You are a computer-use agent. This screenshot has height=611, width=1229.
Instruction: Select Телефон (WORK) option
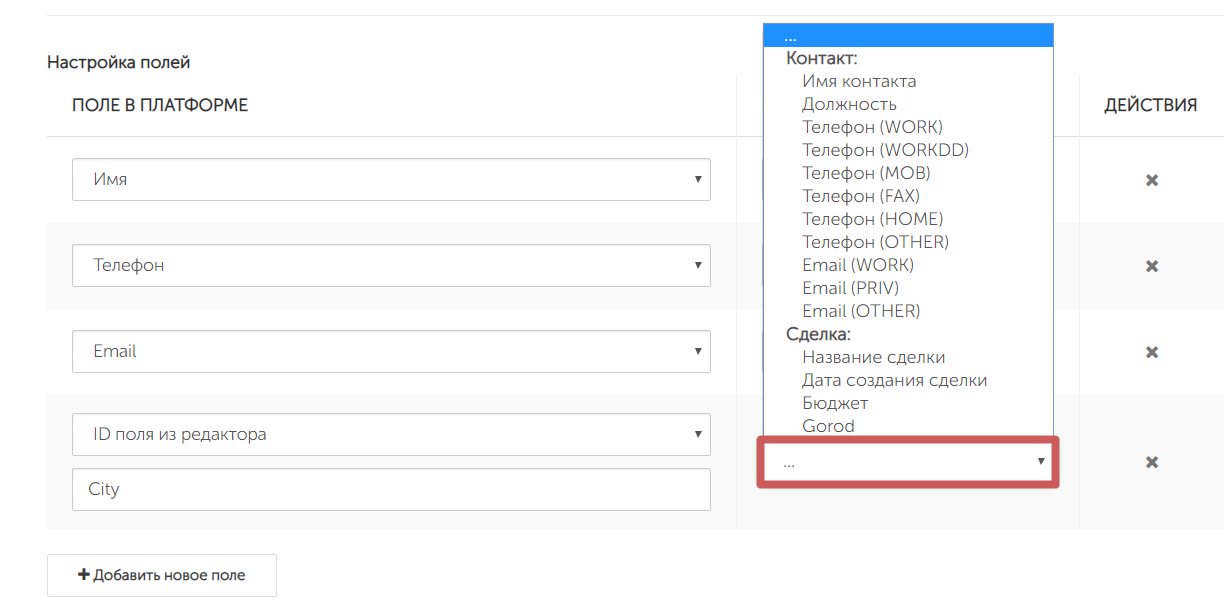pos(872,127)
